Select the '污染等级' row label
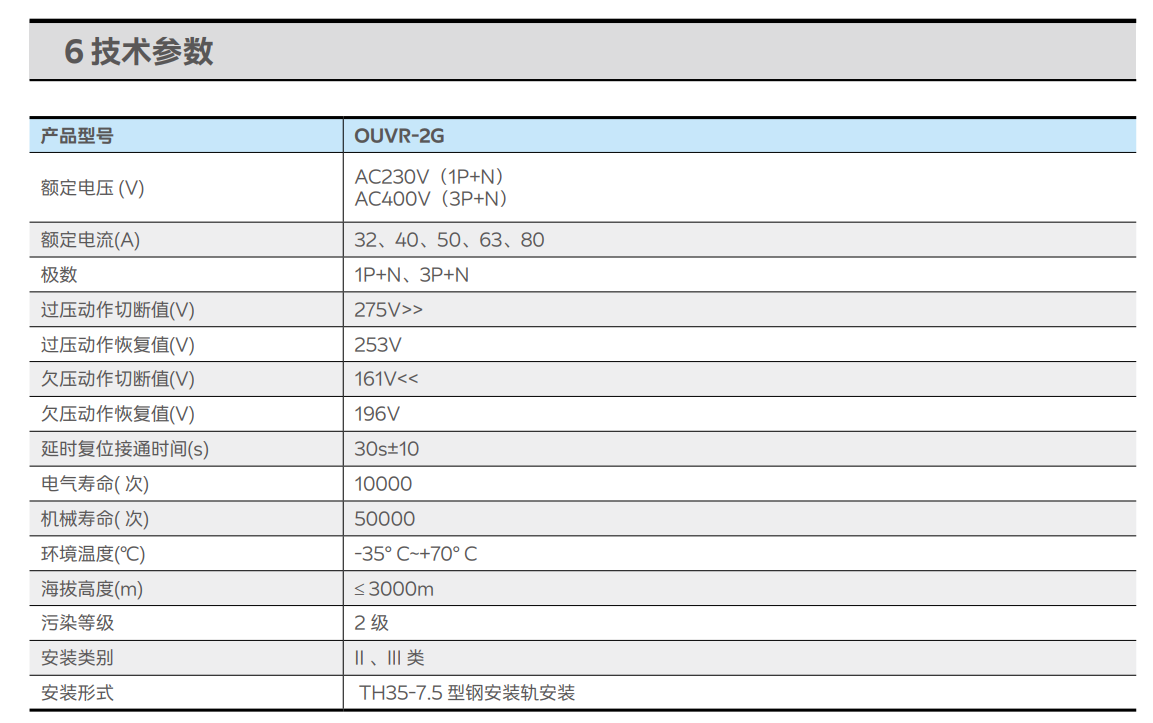1153x723 pixels. point(77,623)
